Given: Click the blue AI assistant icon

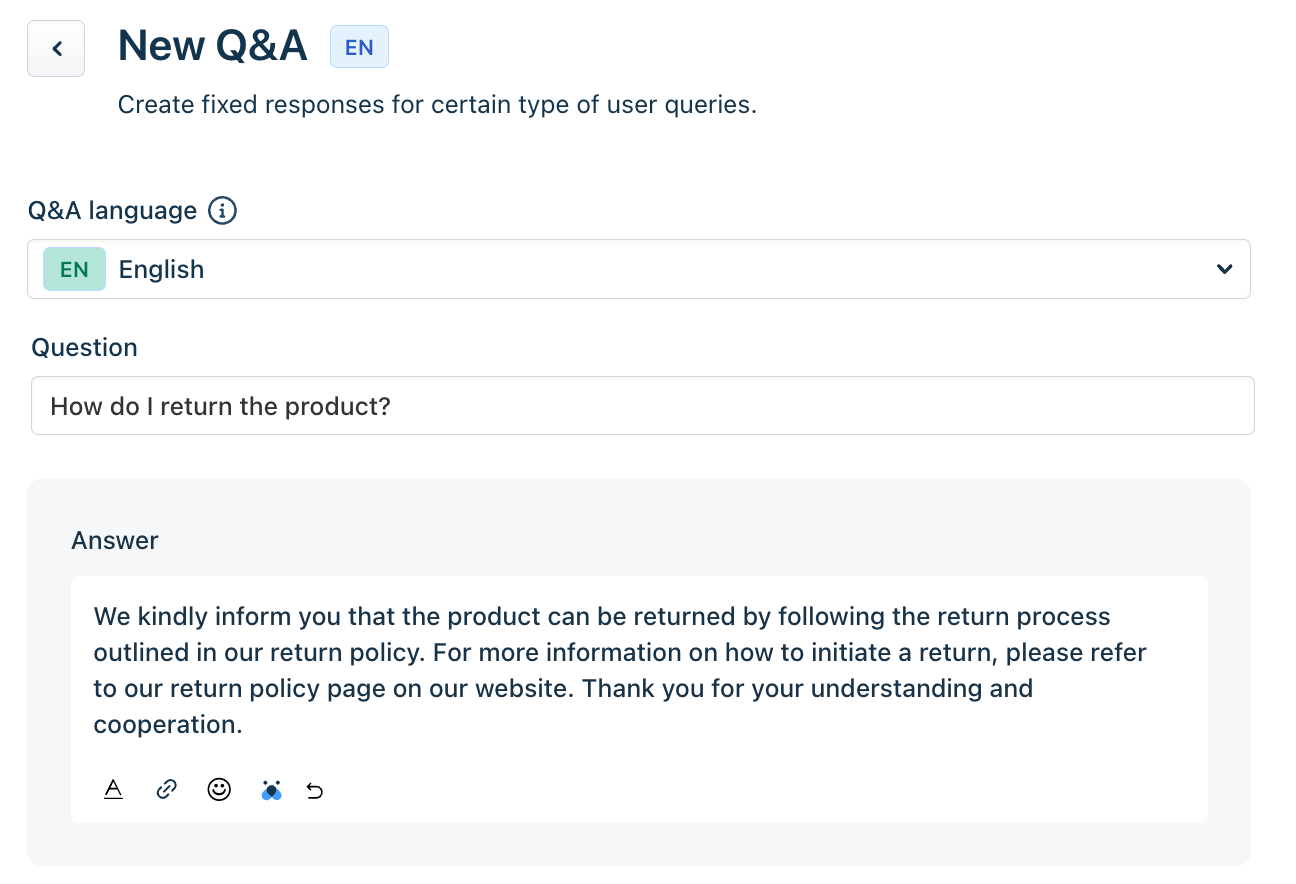Looking at the screenshot, I should pos(271,791).
